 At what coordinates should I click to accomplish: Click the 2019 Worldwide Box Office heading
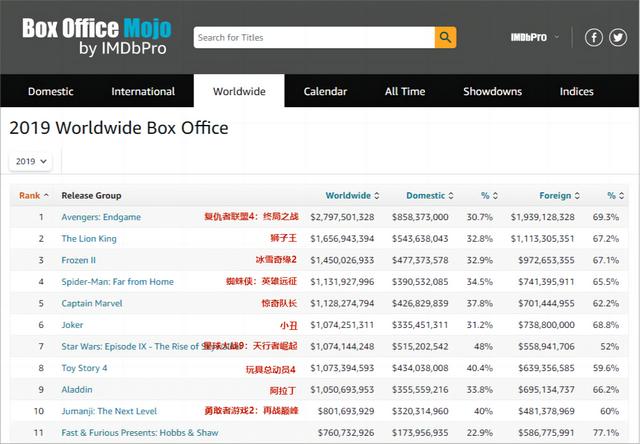tap(119, 128)
